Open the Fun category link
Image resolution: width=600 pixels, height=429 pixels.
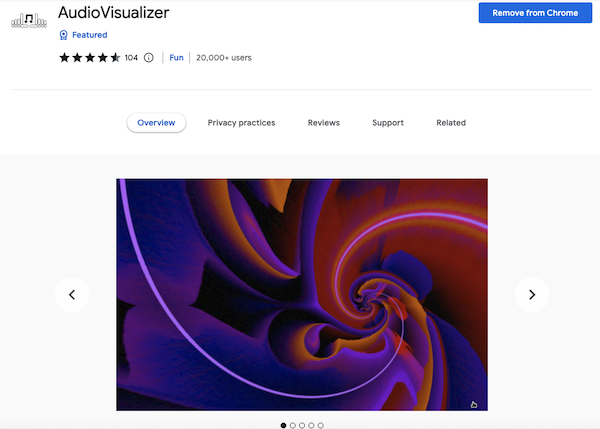point(176,58)
